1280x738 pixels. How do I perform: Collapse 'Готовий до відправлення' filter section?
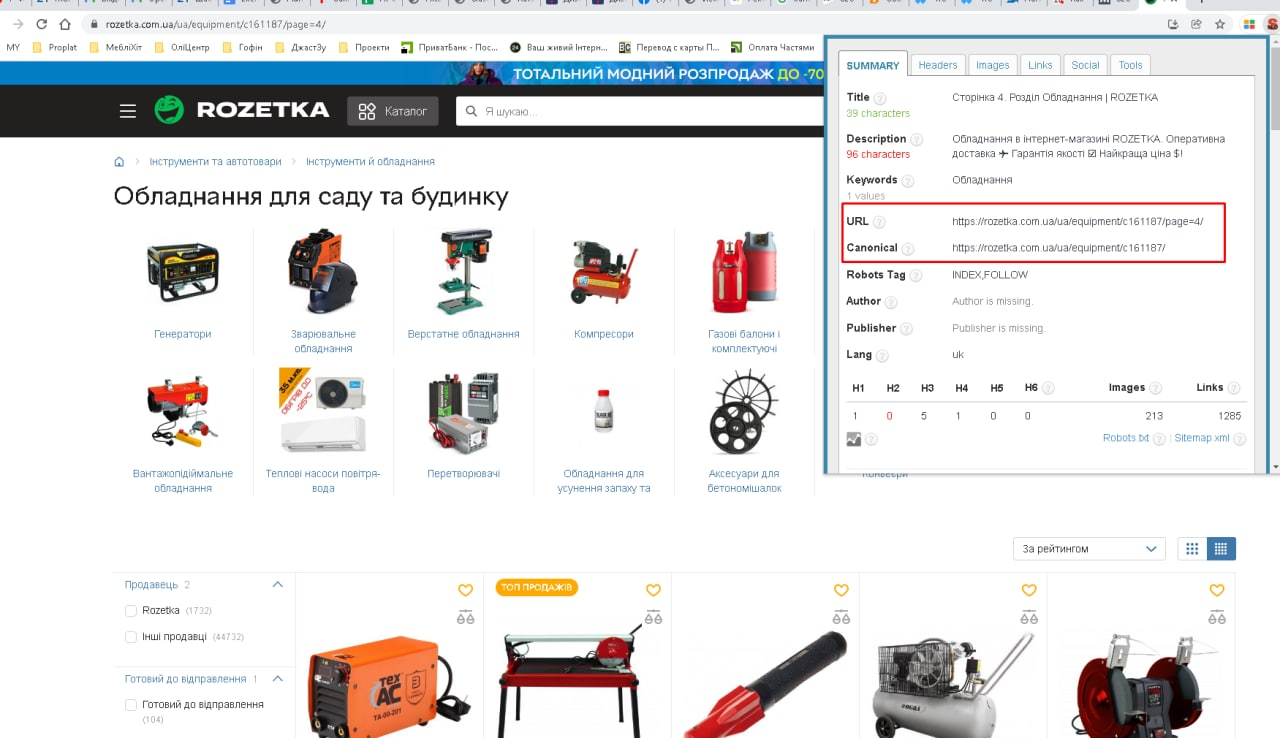coord(278,679)
